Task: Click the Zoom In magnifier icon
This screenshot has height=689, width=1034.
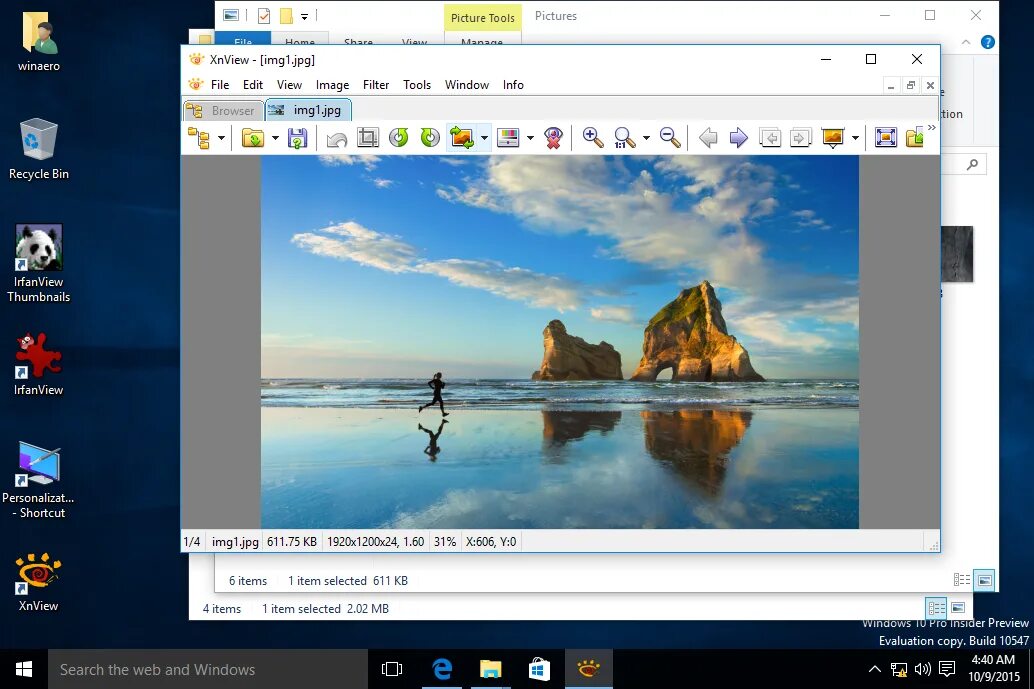Action: click(x=593, y=138)
